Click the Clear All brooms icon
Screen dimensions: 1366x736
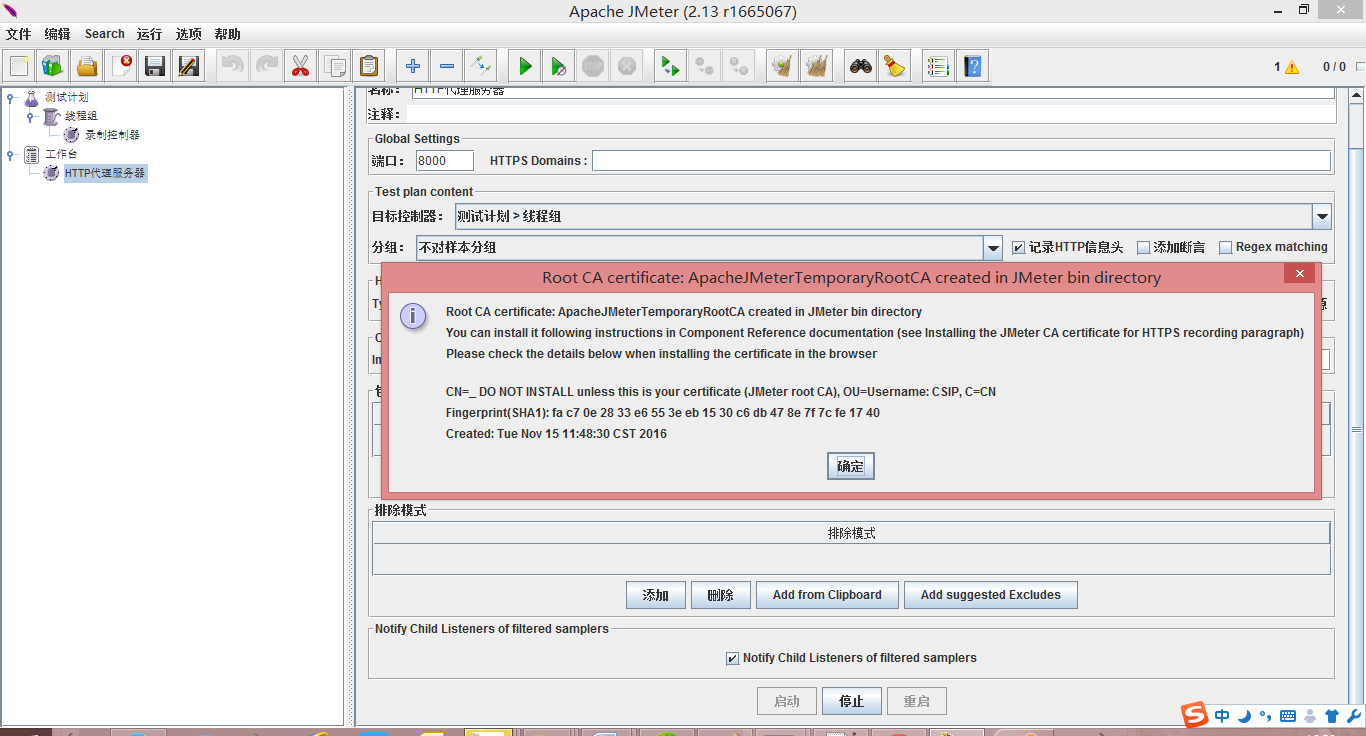tap(817, 67)
